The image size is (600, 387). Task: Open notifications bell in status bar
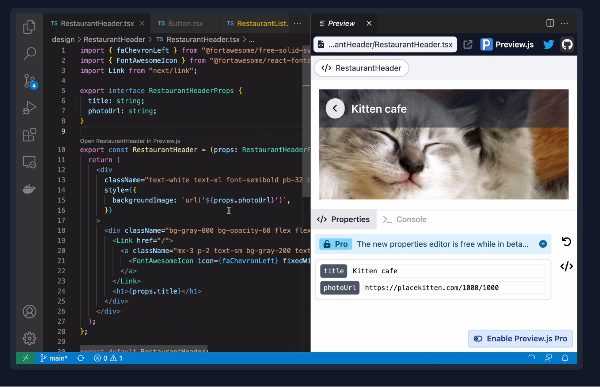[x=565, y=358]
